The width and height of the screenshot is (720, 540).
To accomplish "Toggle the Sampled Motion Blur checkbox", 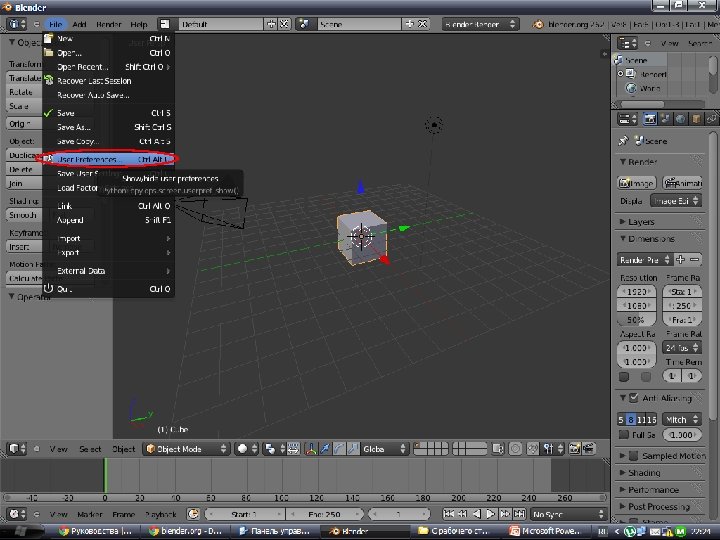I will coord(633,456).
